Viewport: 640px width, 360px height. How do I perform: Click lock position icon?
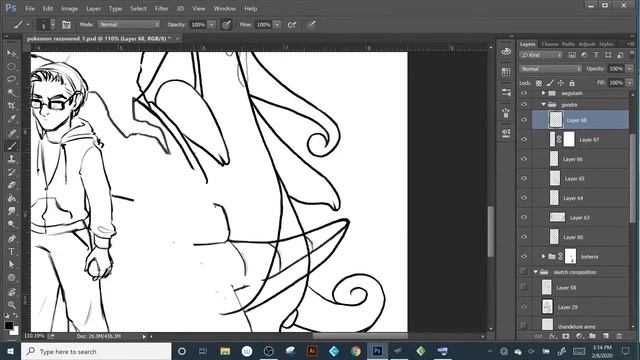(x=561, y=83)
